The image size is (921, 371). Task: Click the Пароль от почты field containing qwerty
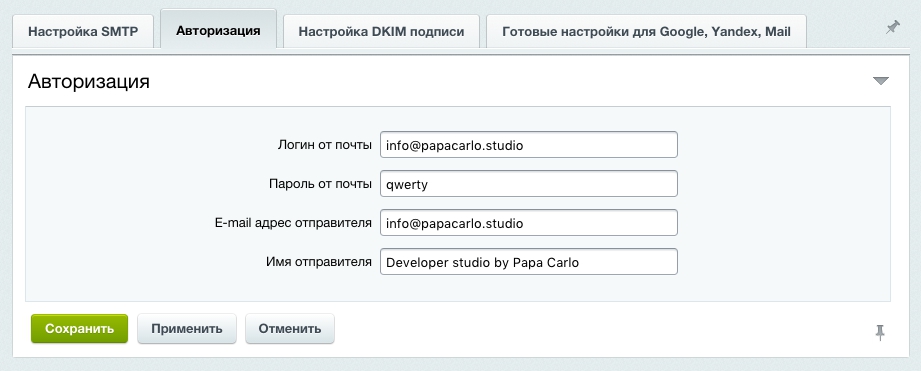click(x=529, y=184)
